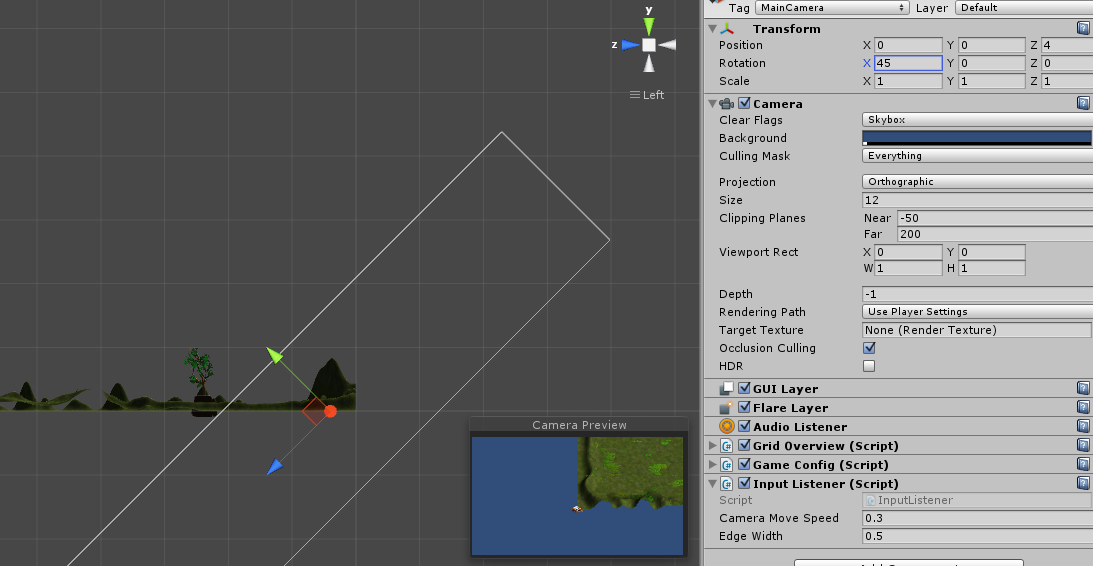Click the orthographic Size field
The image size is (1093, 566).
click(977, 200)
